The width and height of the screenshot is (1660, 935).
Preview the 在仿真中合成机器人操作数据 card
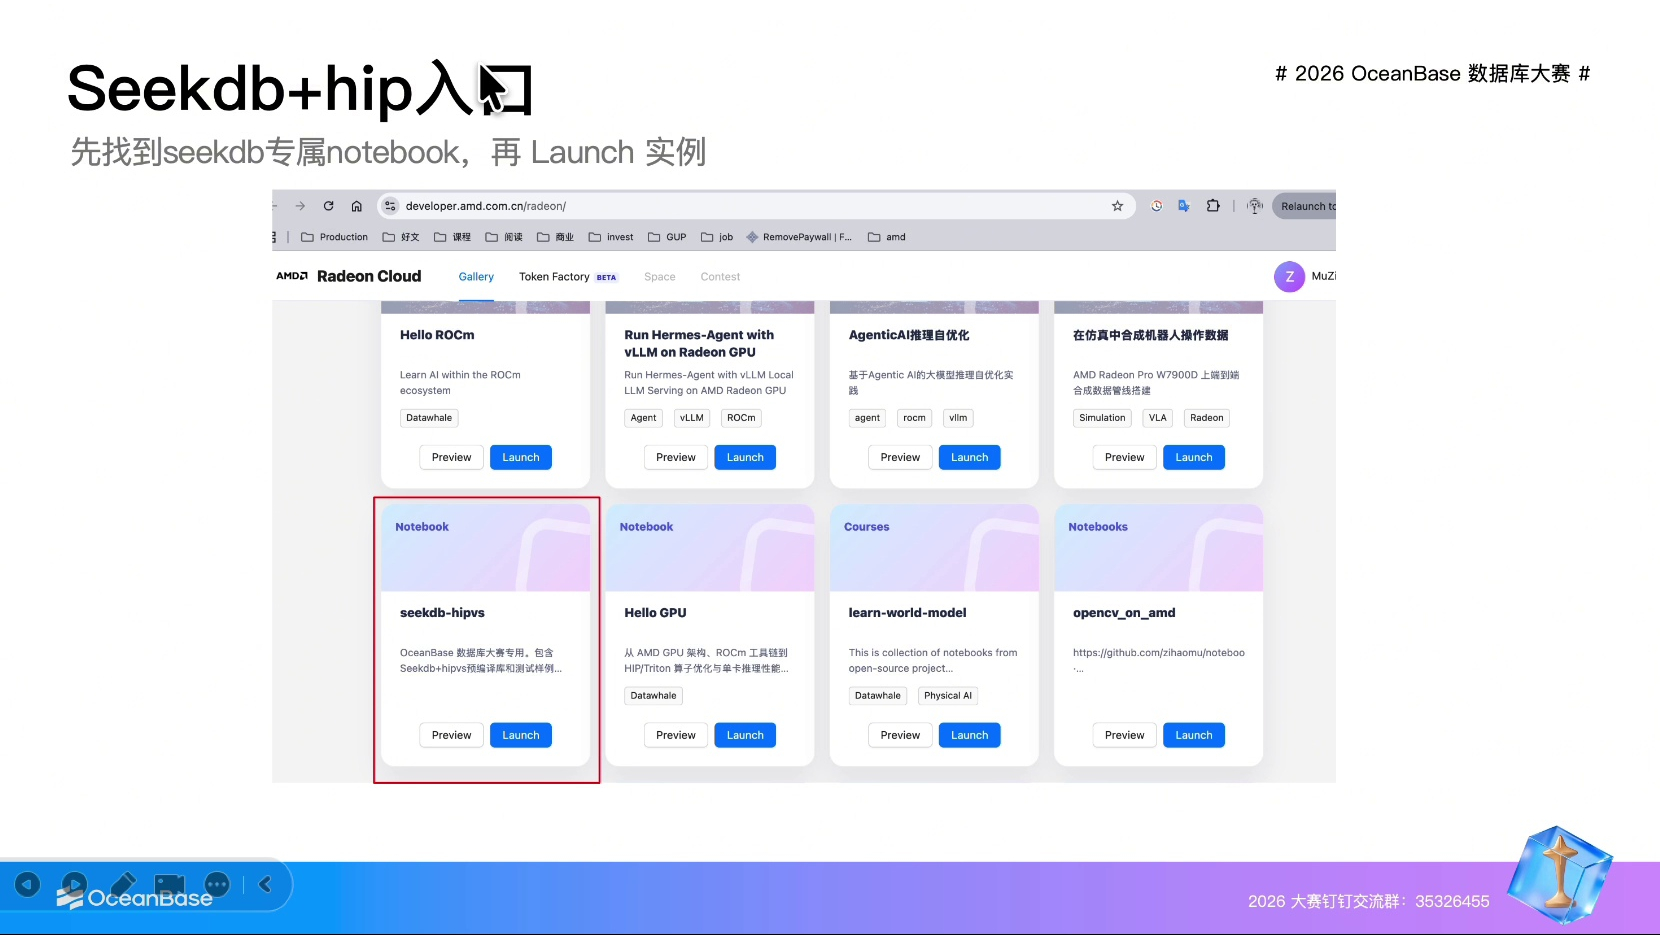point(1125,457)
